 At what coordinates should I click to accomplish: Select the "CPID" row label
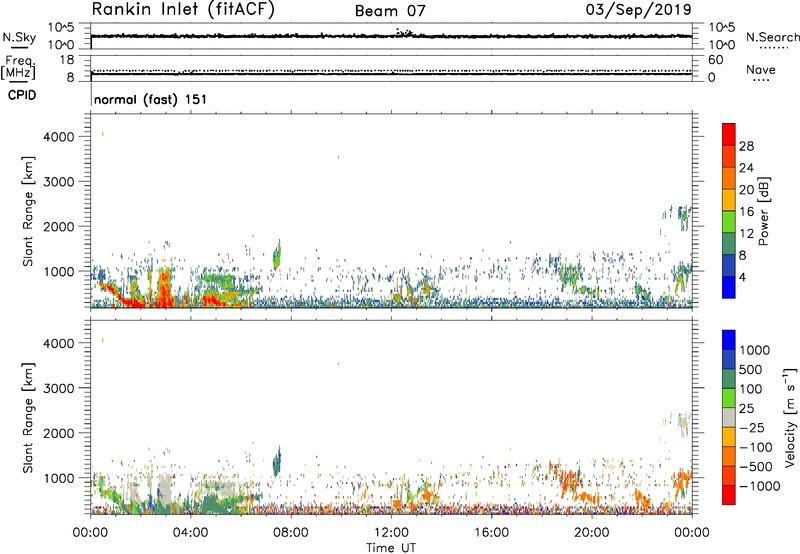pyautogui.click(x=22, y=95)
